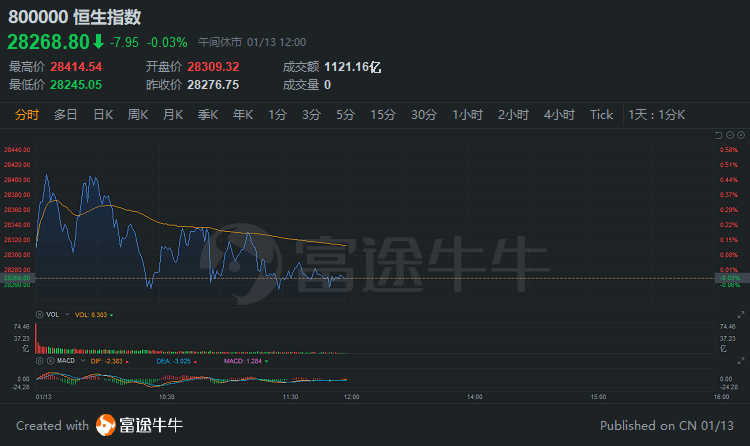
Task: Select the 分时 tab
Action: click(27, 115)
